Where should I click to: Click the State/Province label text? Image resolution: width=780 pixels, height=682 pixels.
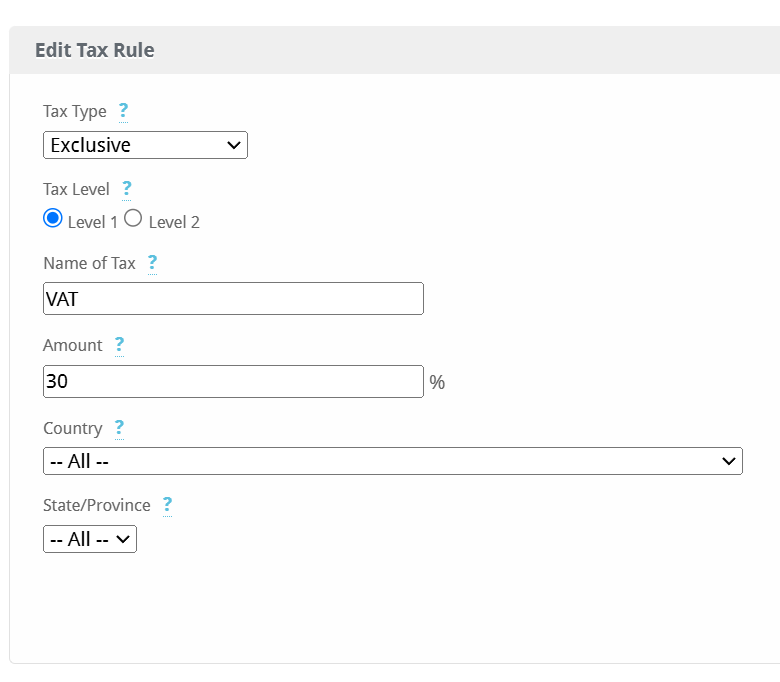coord(97,505)
